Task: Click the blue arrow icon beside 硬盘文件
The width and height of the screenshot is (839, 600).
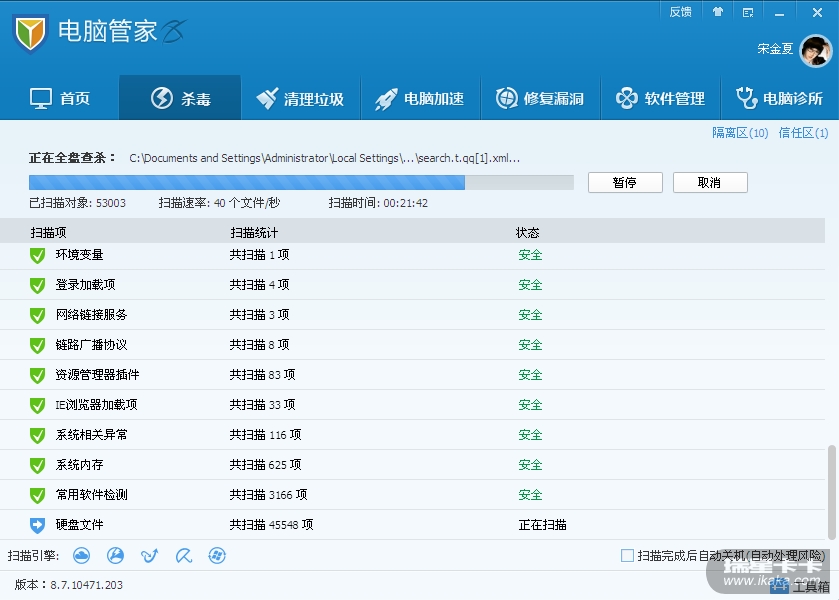Action: [38, 525]
